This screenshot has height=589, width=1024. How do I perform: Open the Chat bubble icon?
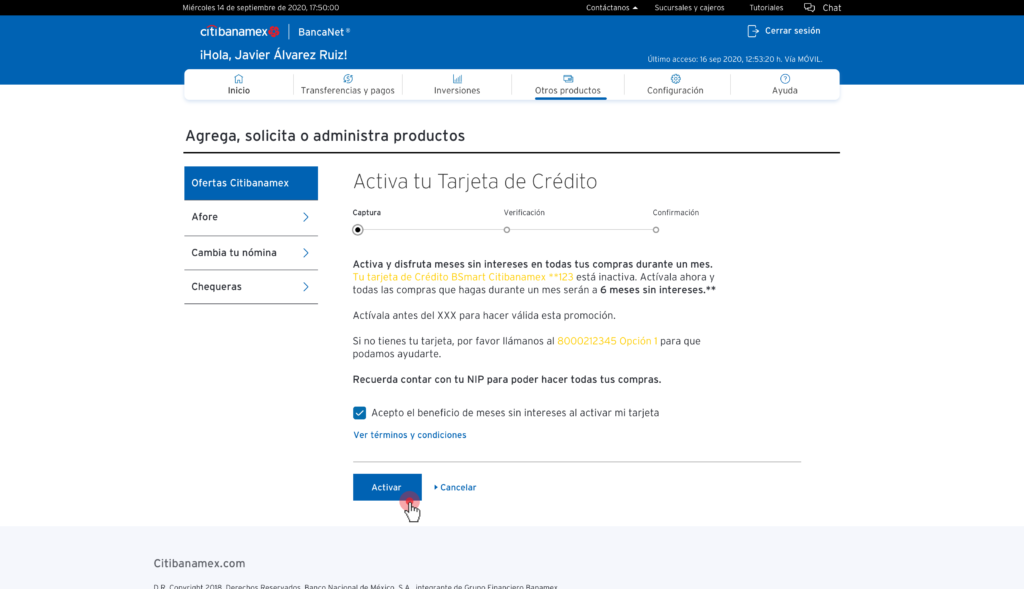click(x=809, y=8)
